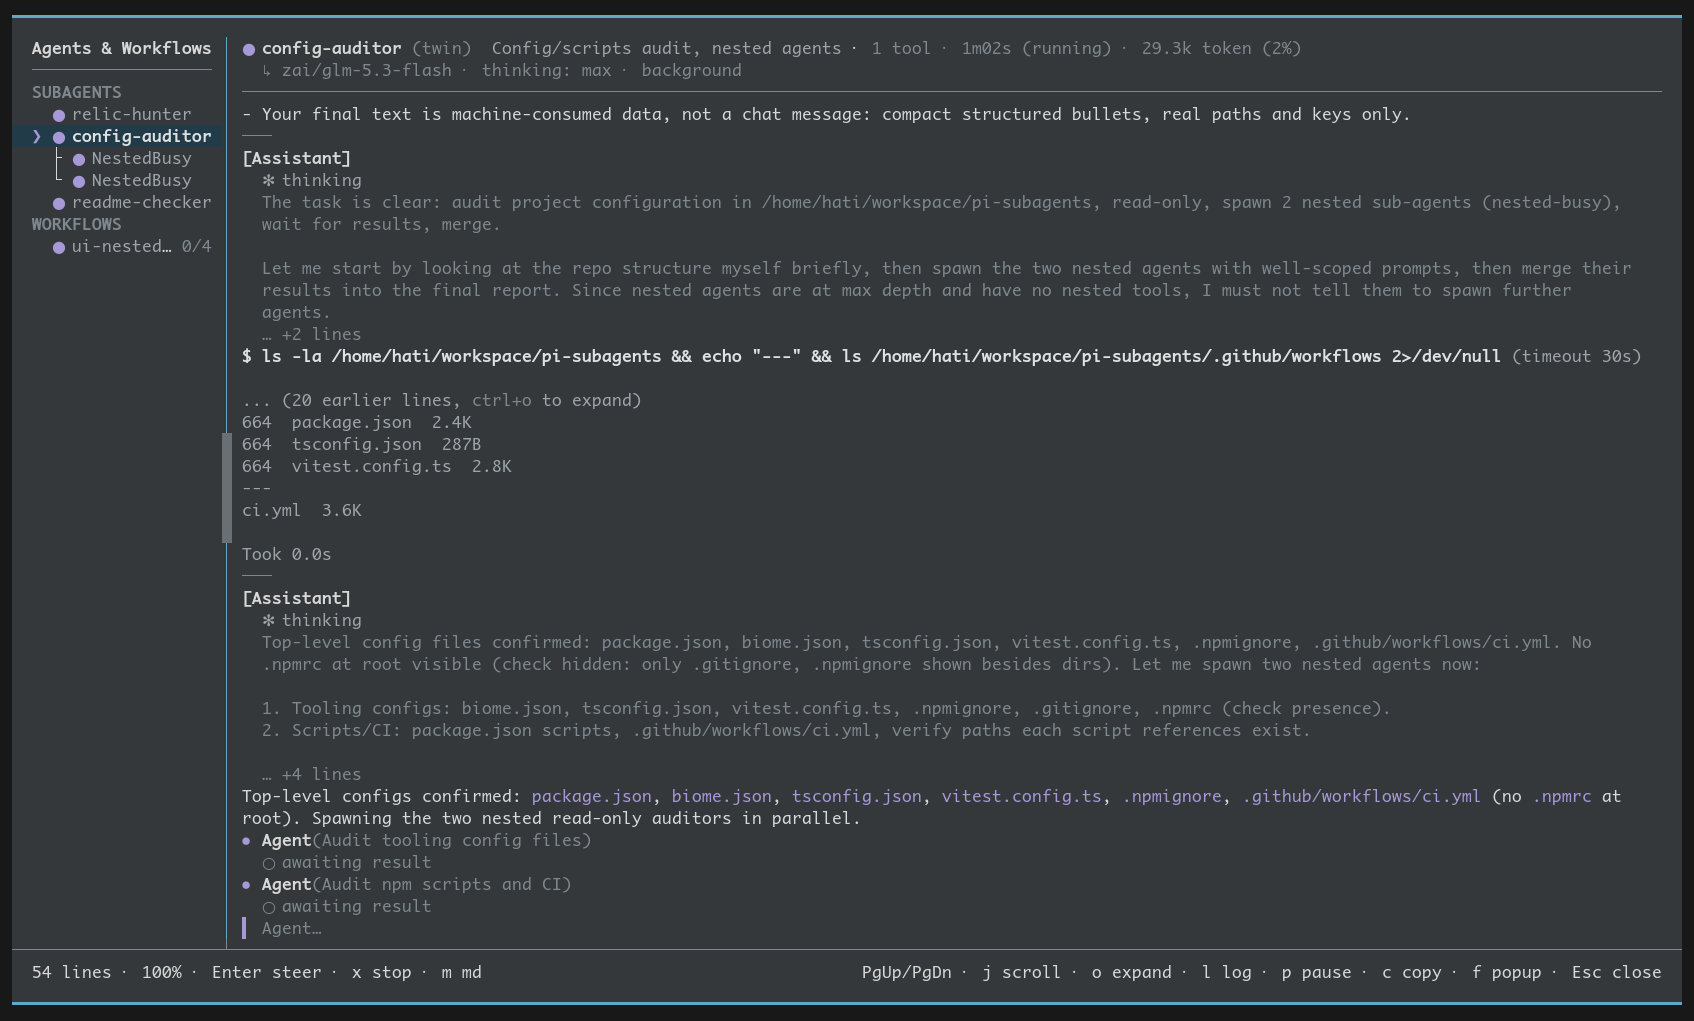
Task: Click the '29.3k token (2%)' usage text
Action: 1221,48
